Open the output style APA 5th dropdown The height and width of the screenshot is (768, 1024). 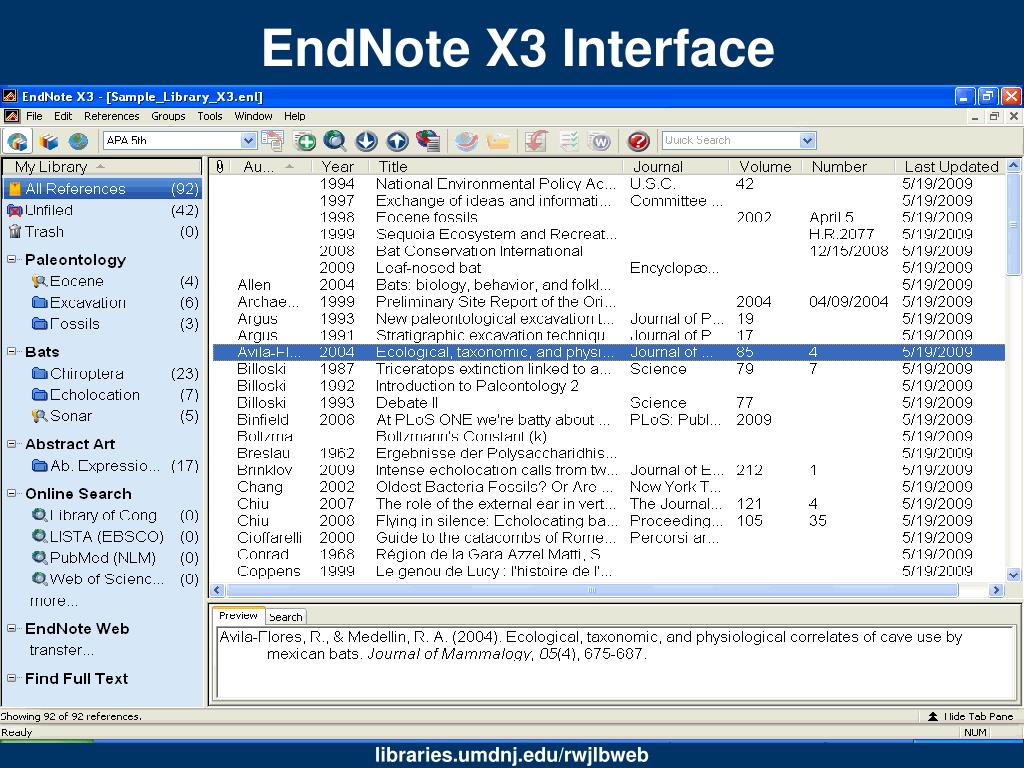tap(248, 140)
